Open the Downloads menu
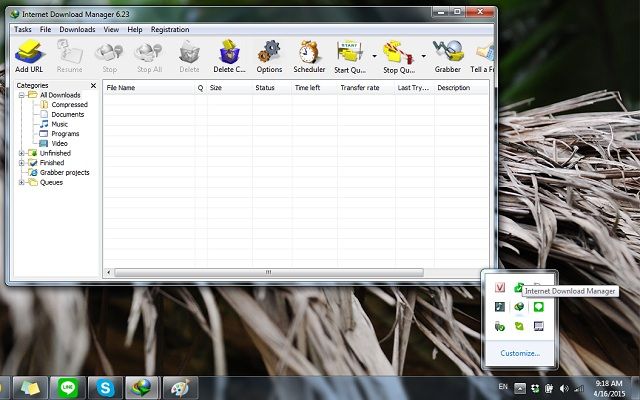This screenshot has height=400, width=640. [x=77, y=30]
